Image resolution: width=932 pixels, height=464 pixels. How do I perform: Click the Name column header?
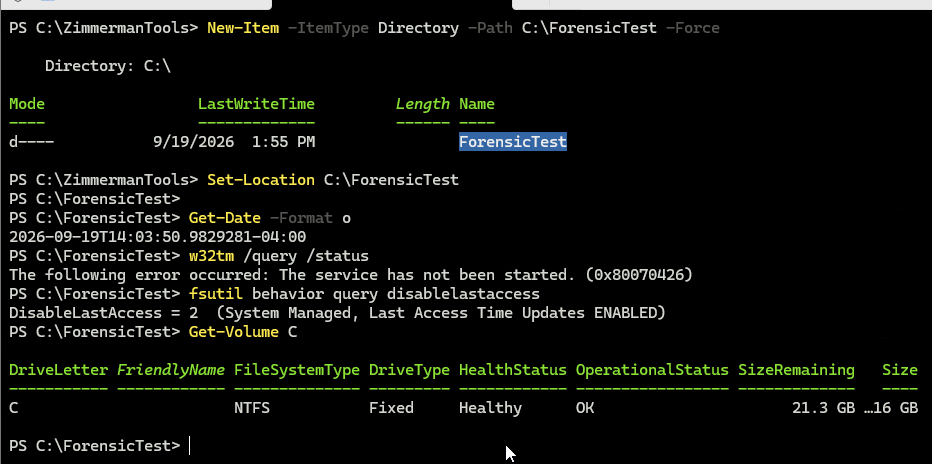(477, 104)
